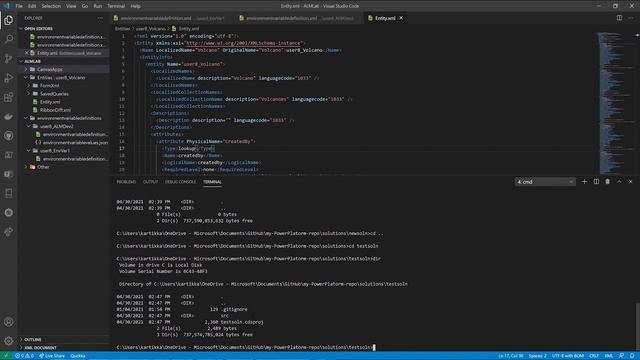
Task: Click the remote indicator in status bar
Action: pos(6,356)
